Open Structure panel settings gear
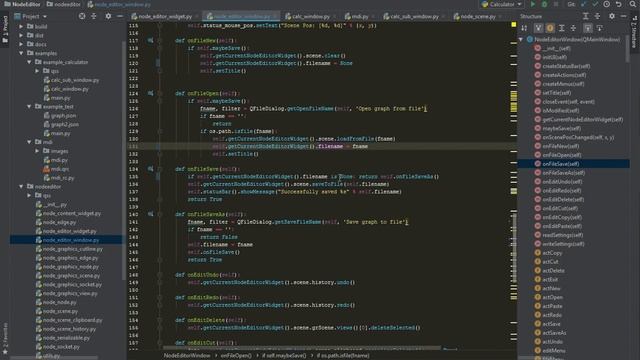Viewport: 640px width, 360px height. 612,16
